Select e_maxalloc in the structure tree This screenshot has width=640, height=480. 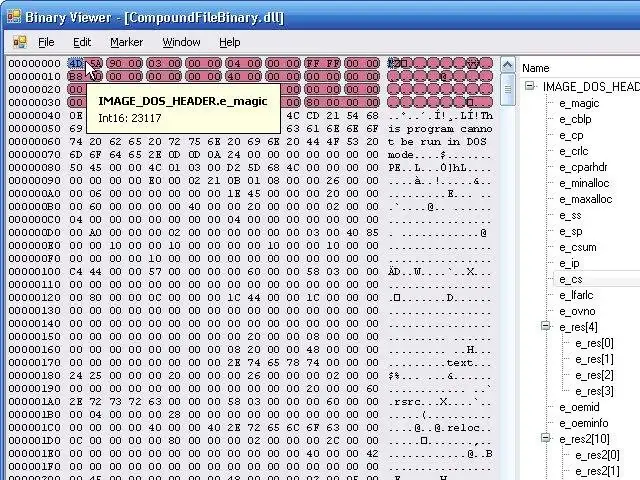pyautogui.click(x=586, y=199)
